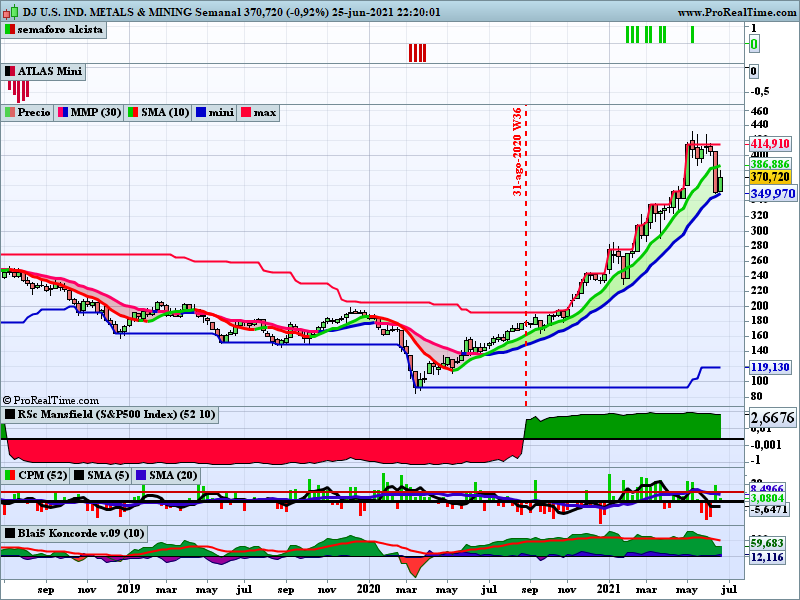Click the 119,130 blue price label

[769, 367]
